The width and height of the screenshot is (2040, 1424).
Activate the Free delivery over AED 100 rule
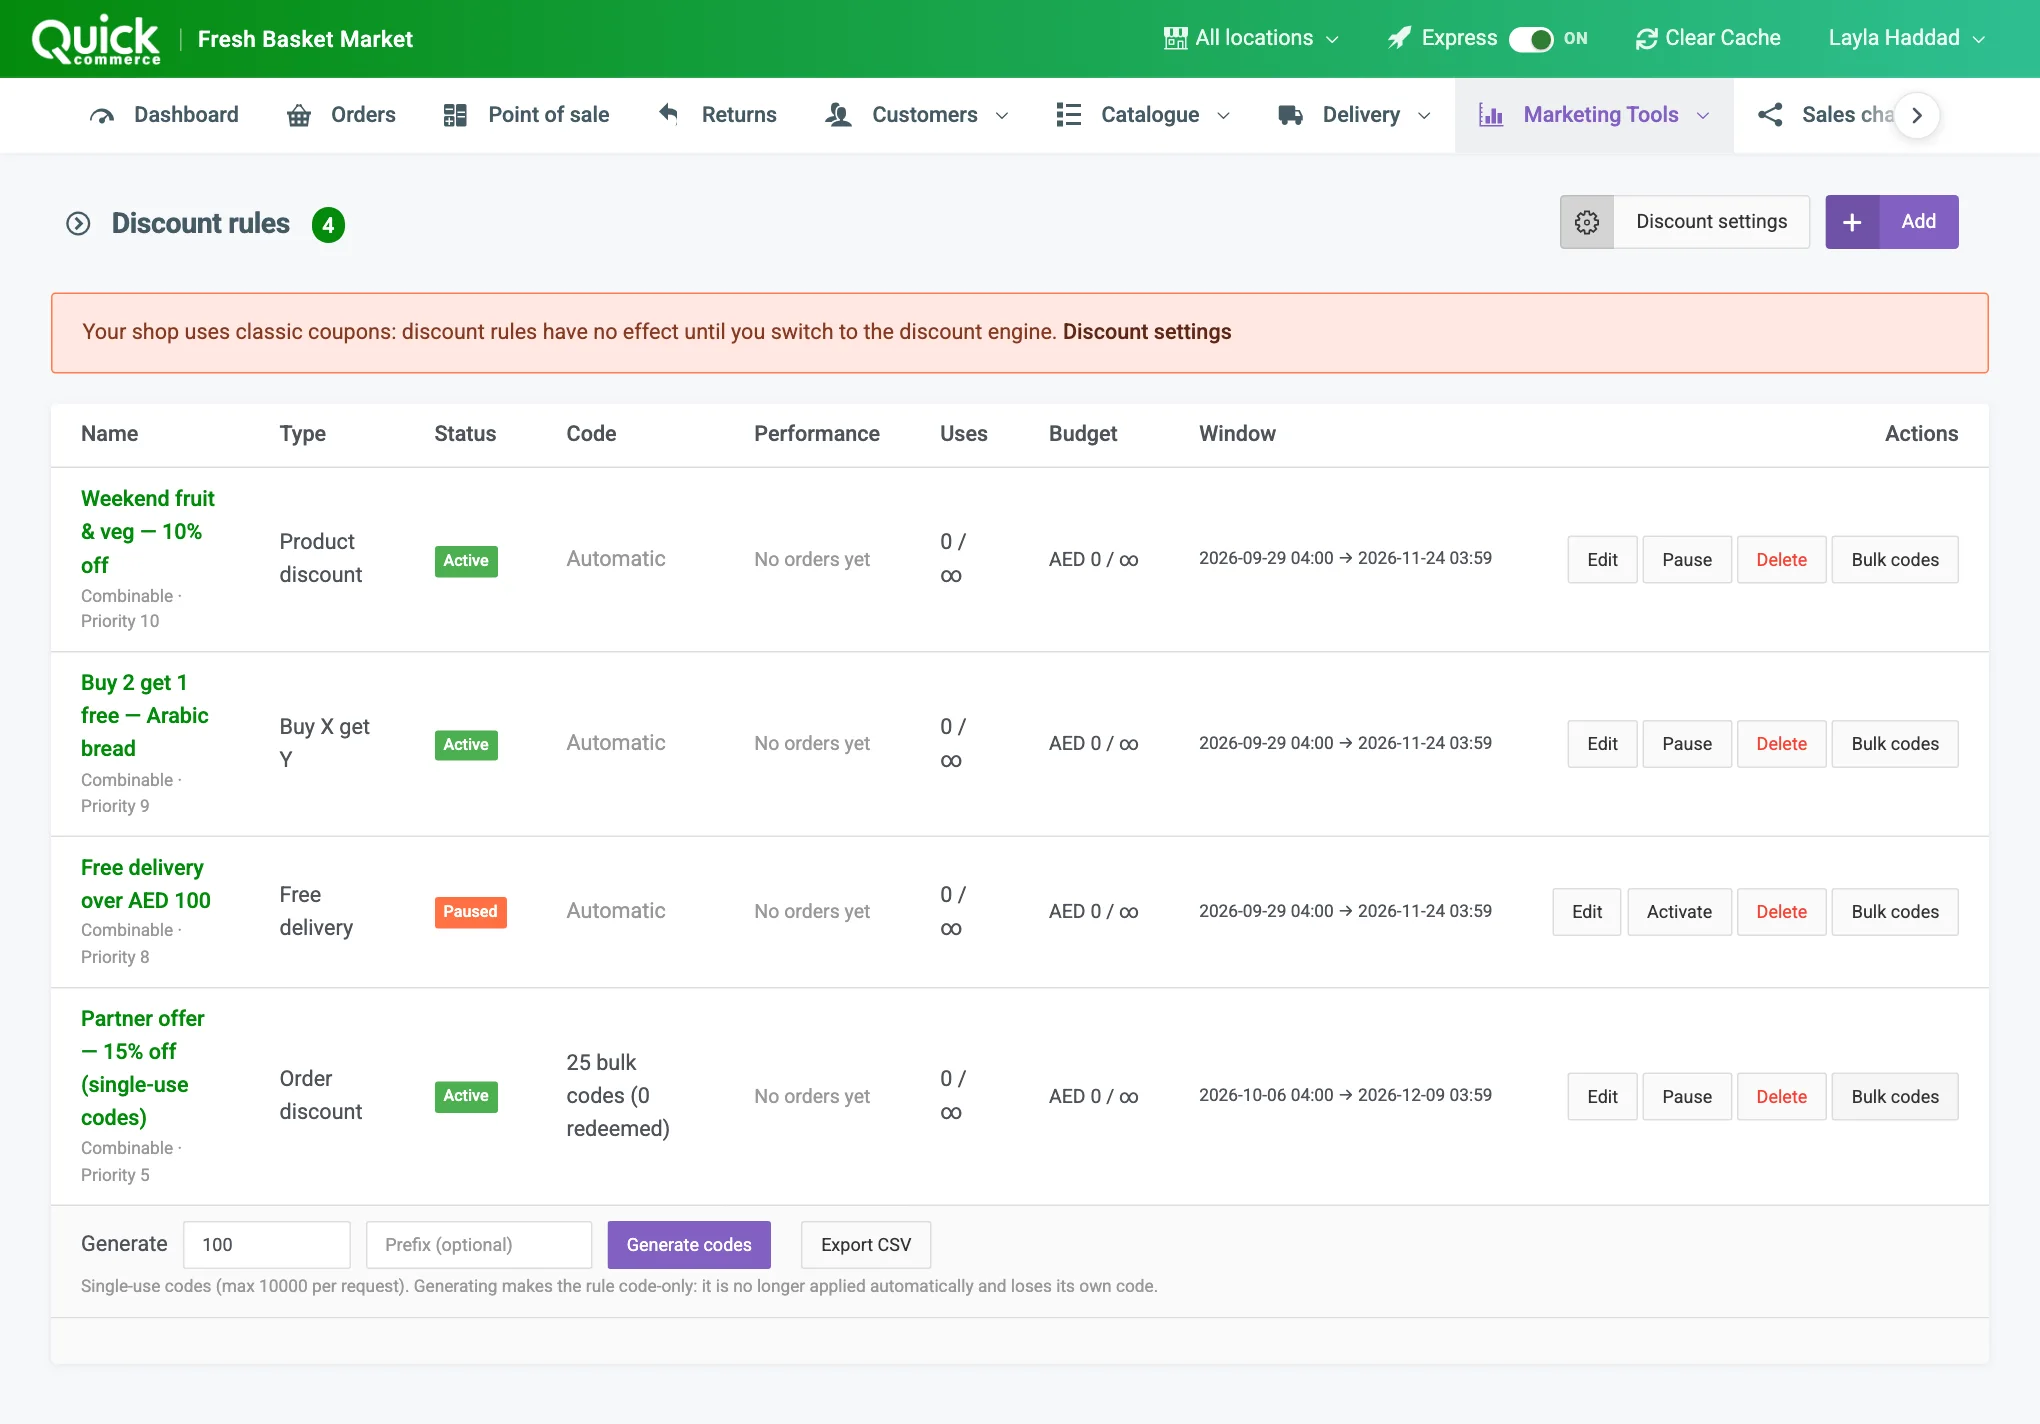click(x=1679, y=912)
